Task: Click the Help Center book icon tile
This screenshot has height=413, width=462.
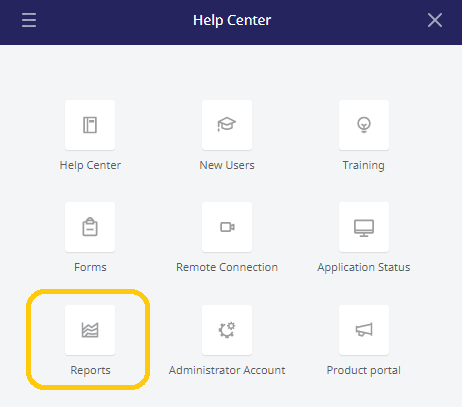Action: [x=90, y=125]
